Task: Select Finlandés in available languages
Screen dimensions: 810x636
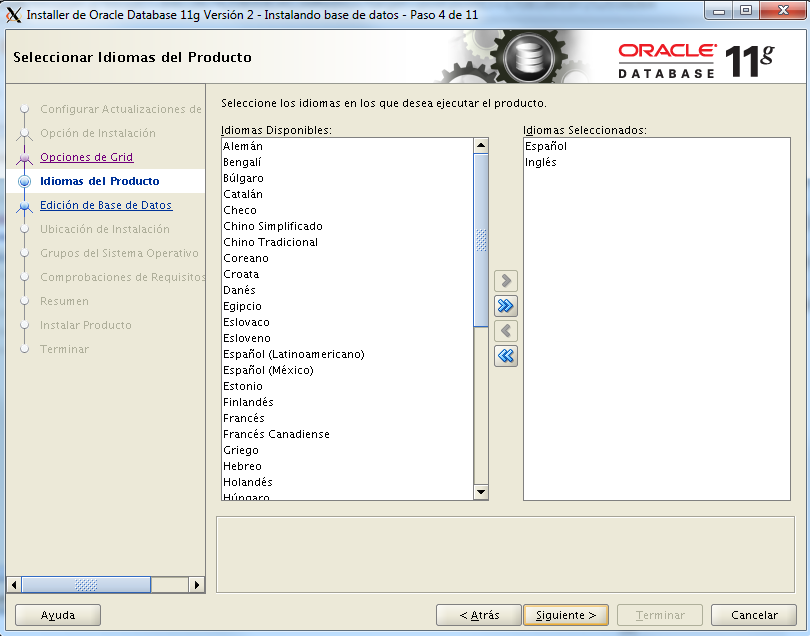Action: tap(347, 402)
